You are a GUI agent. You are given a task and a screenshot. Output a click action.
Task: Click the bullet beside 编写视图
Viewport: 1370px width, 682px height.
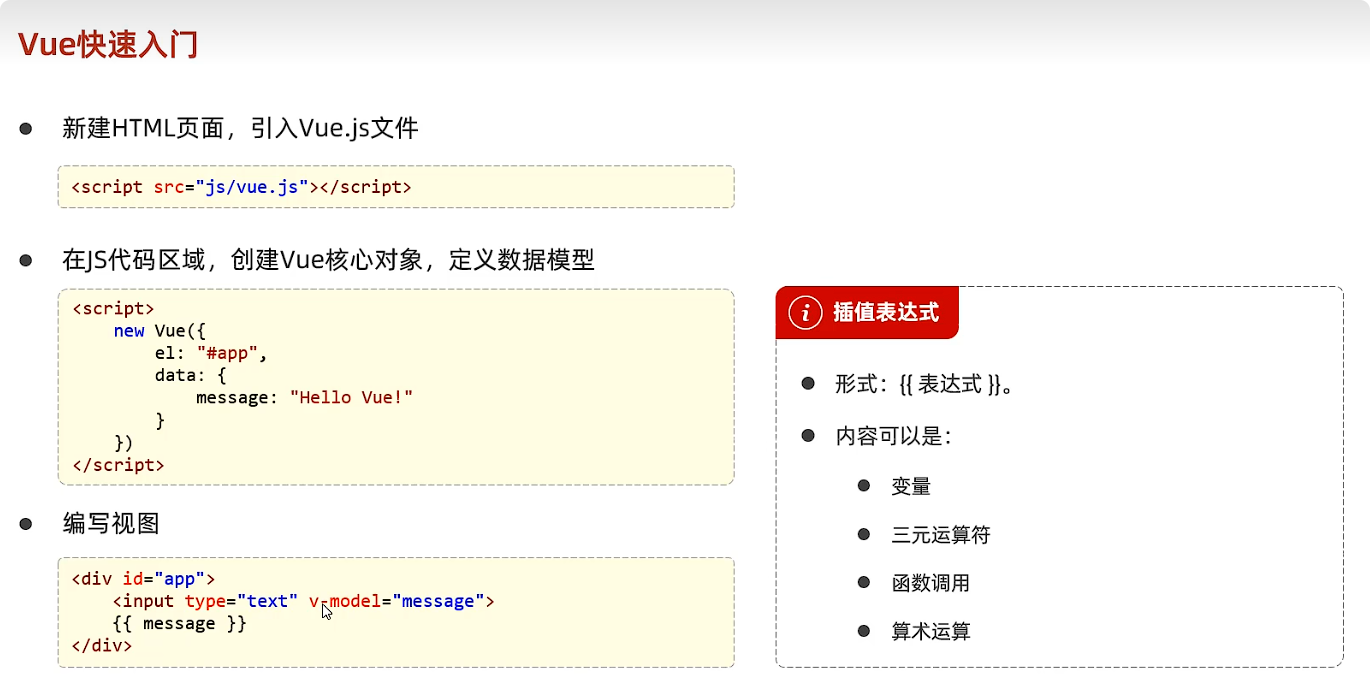point(25,522)
